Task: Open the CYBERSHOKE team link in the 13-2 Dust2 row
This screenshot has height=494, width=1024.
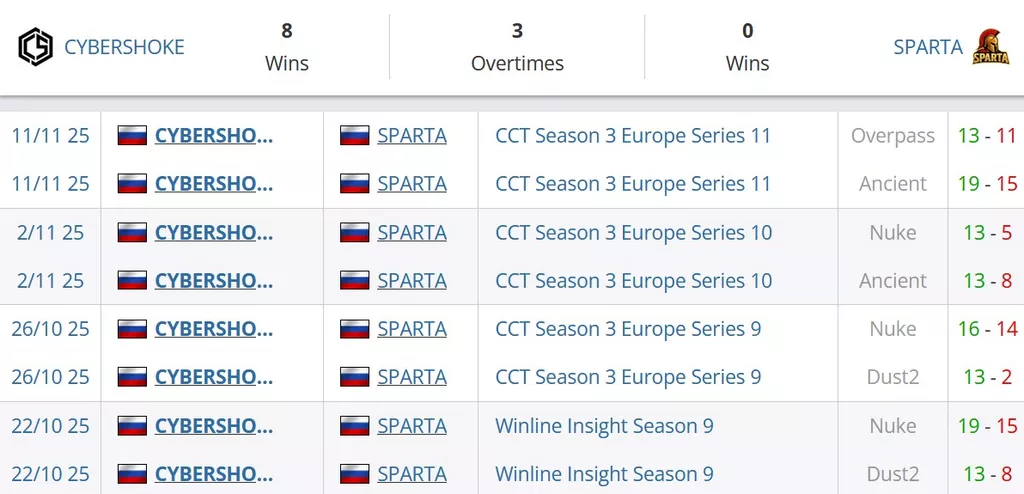Action: pos(214,377)
